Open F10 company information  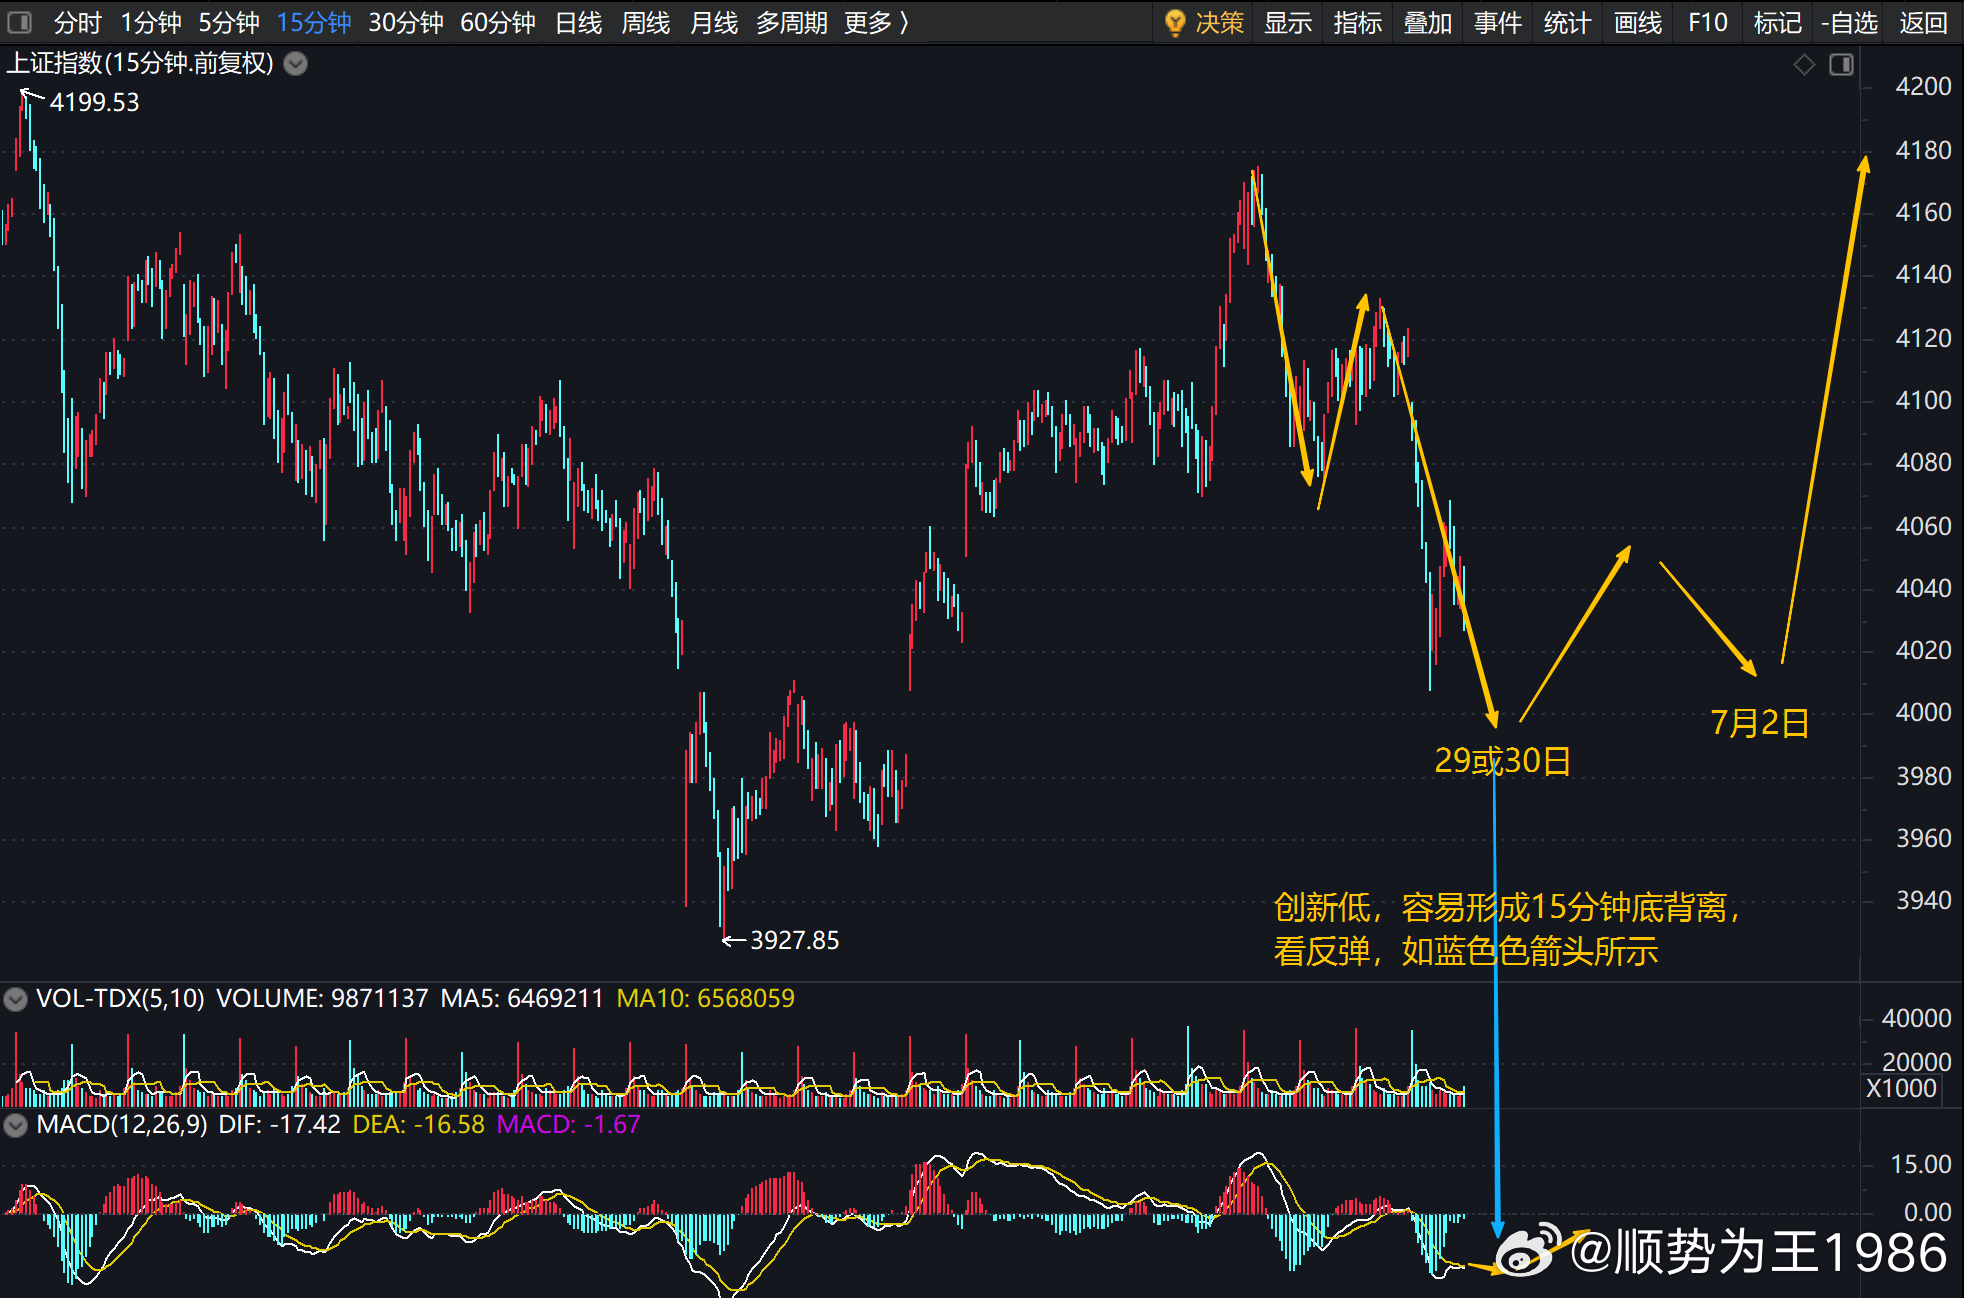1708,22
